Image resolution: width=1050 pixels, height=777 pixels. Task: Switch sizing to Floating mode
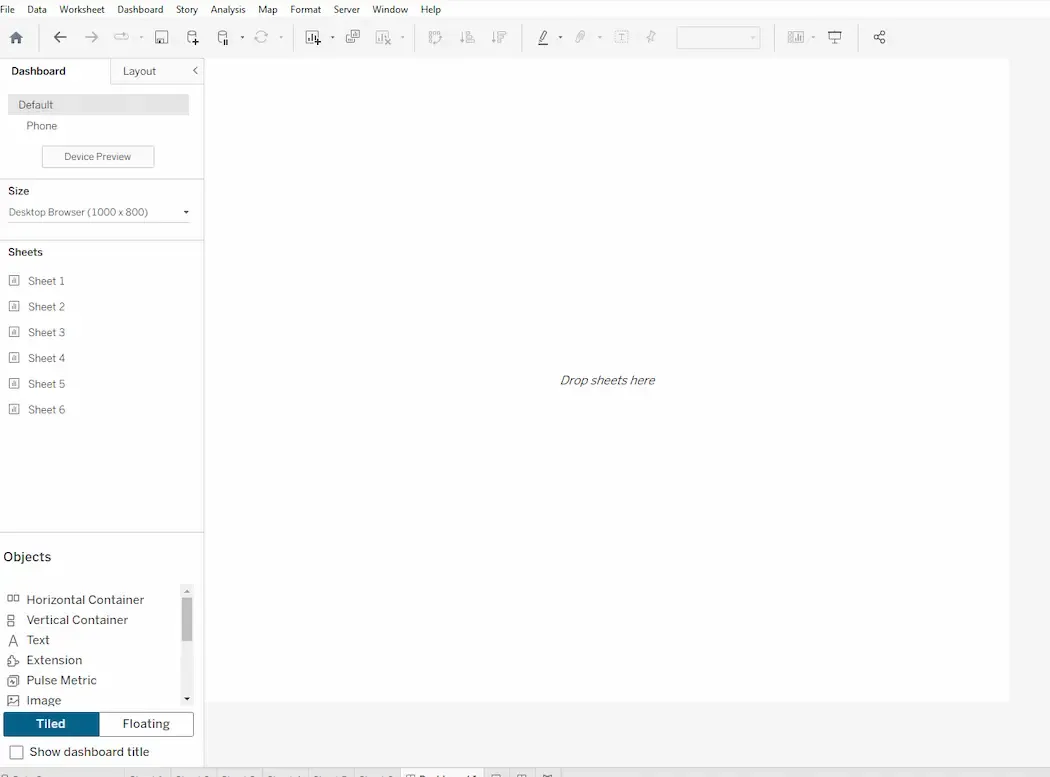click(146, 723)
